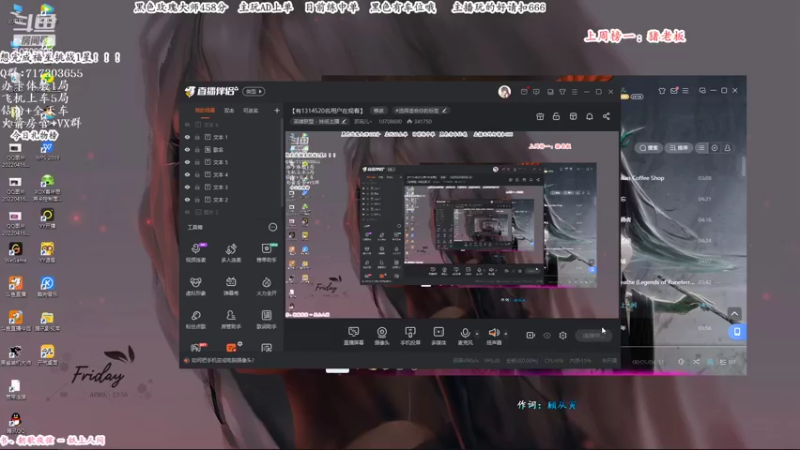This screenshot has width=800, height=450.
Task: Expand speaker options arrow
Action: (x=506, y=334)
